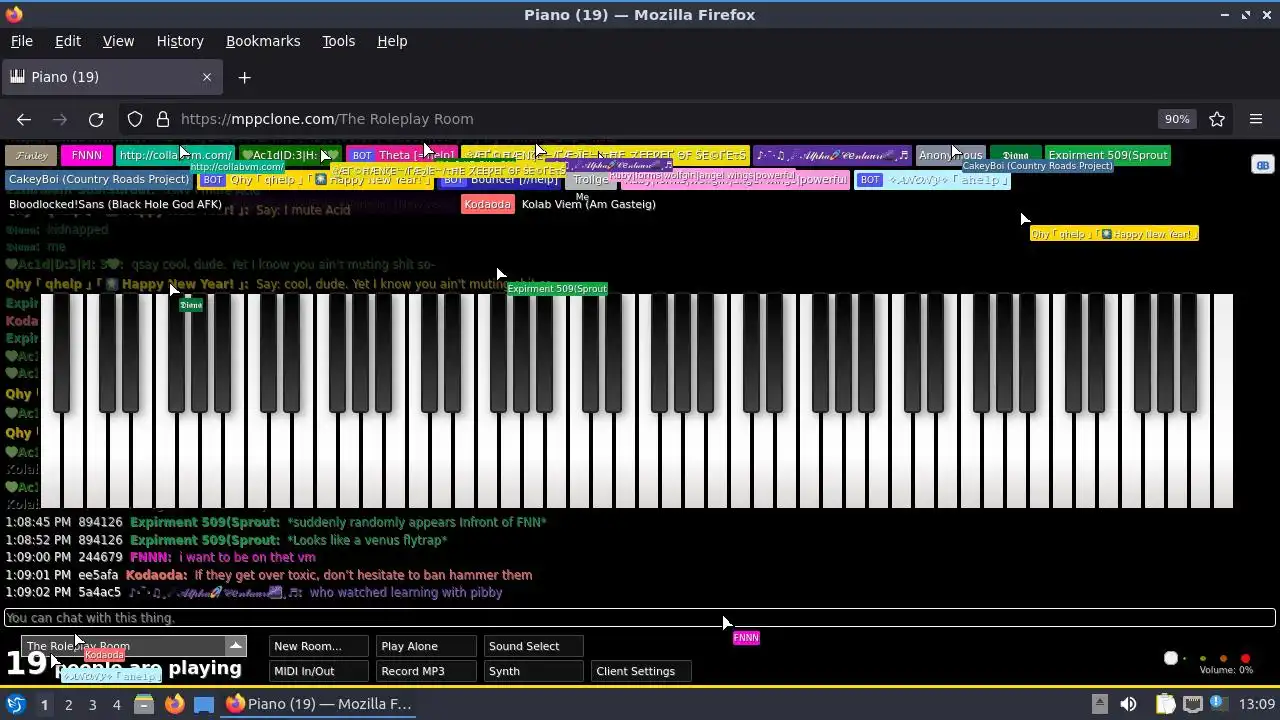Screen dimensions: 1280x720
Task: Open the View menu
Action: click(118, 41)
